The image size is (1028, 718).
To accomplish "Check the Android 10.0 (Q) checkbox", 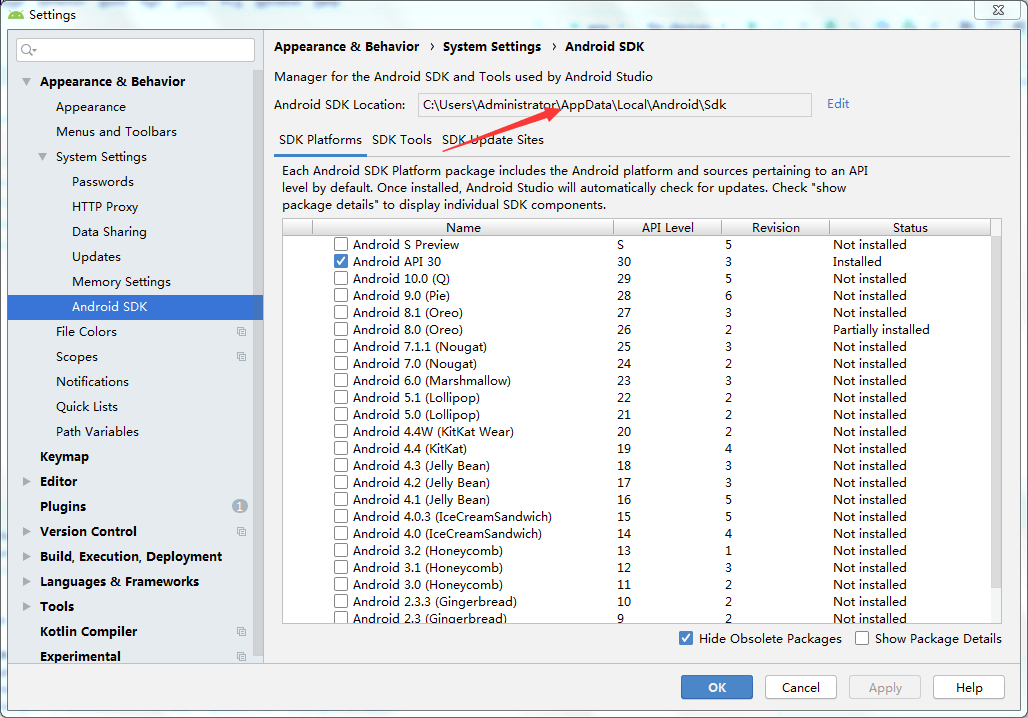I will [x=341, y=278].
